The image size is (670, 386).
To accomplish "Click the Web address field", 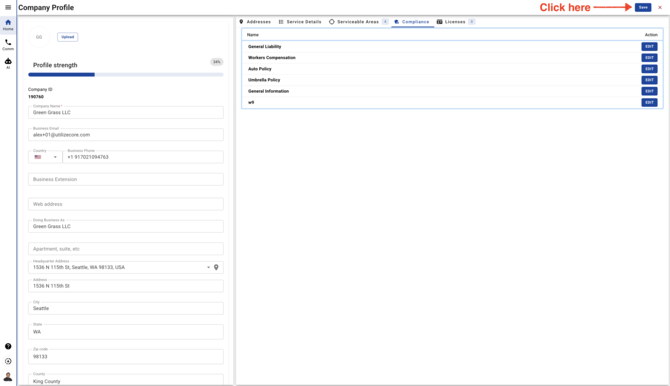I will click(x=126, y=204).
